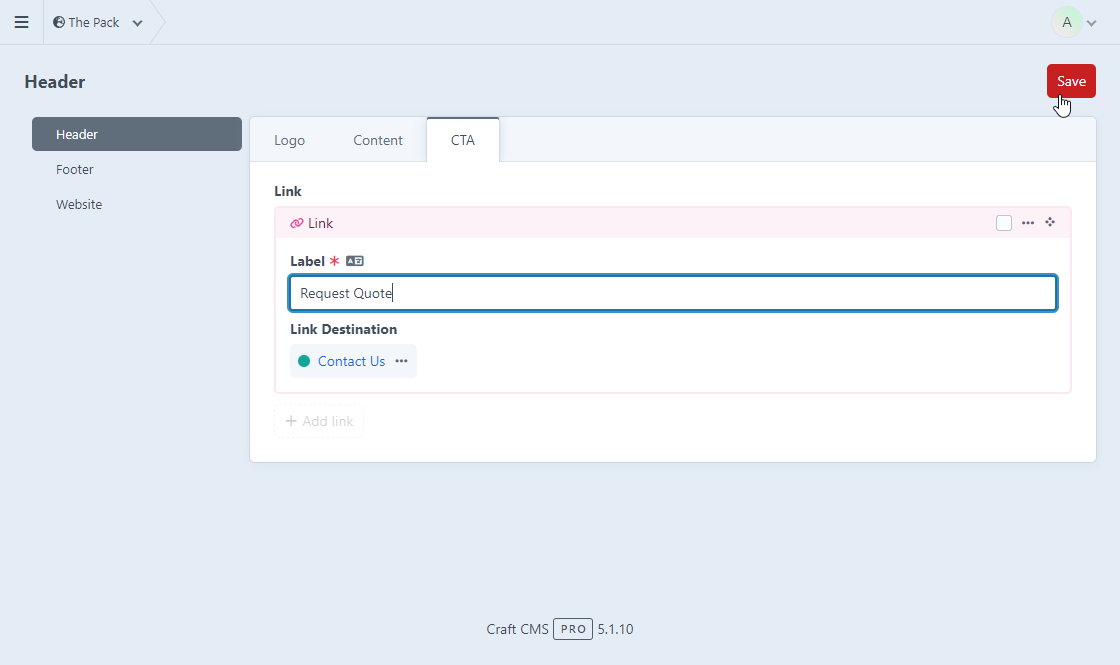
Task: Open the Link block actions menu
Action: coord(1028,223)
